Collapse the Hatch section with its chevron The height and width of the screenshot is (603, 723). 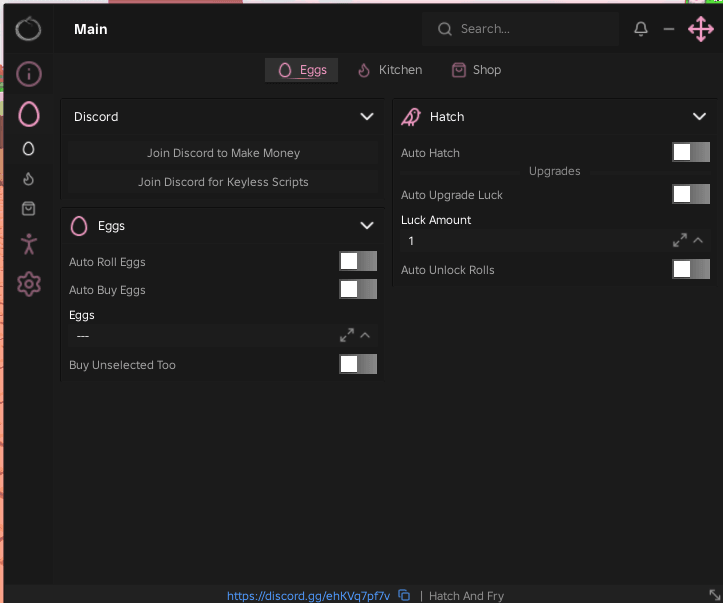[x=699, y=117]
